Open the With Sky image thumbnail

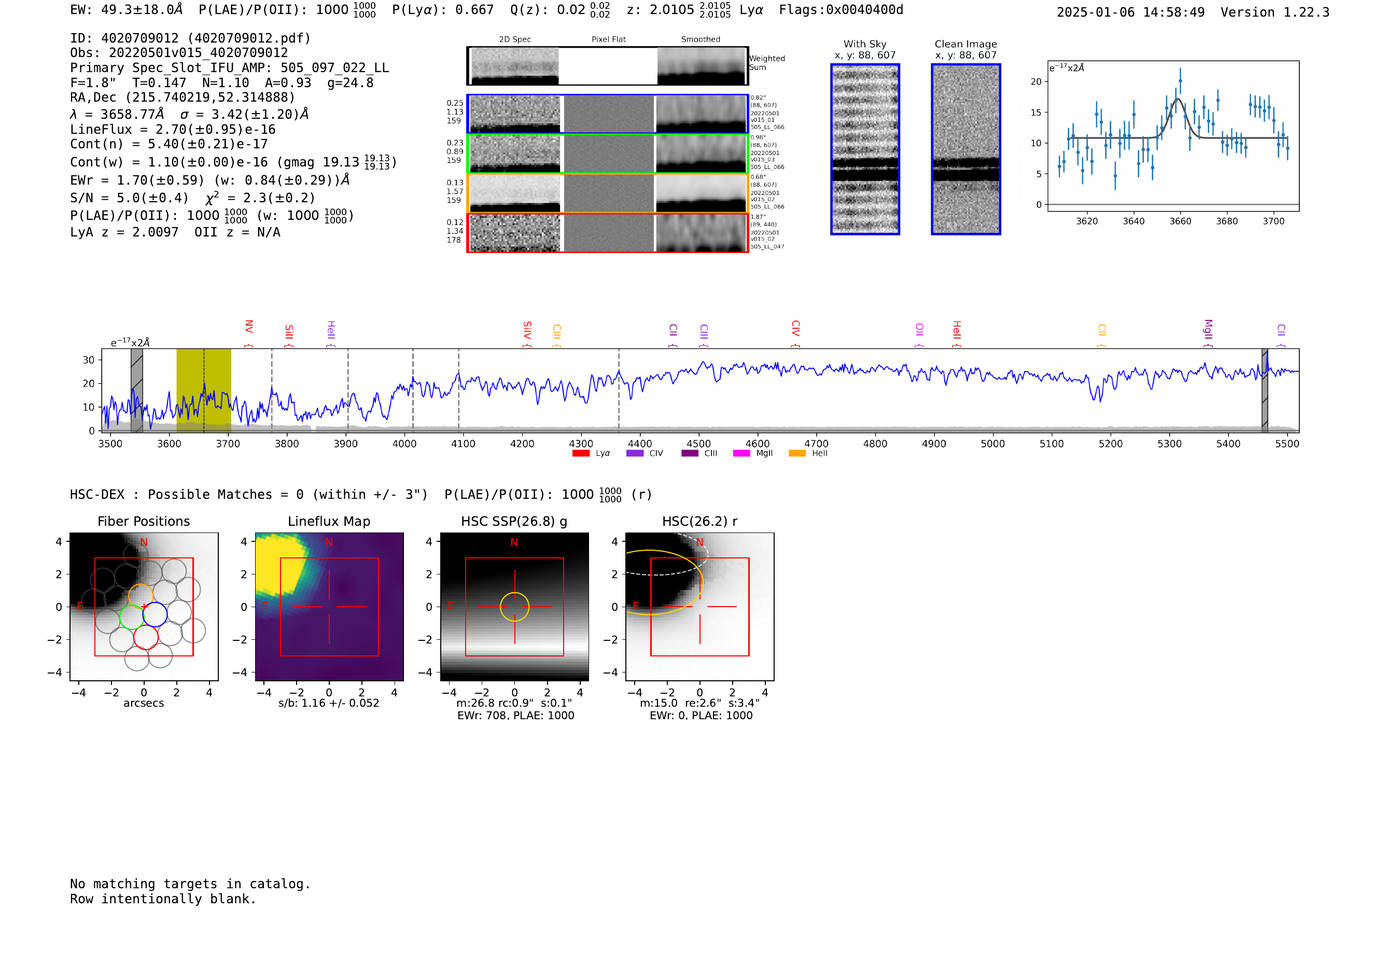click(x=865, y=149)
